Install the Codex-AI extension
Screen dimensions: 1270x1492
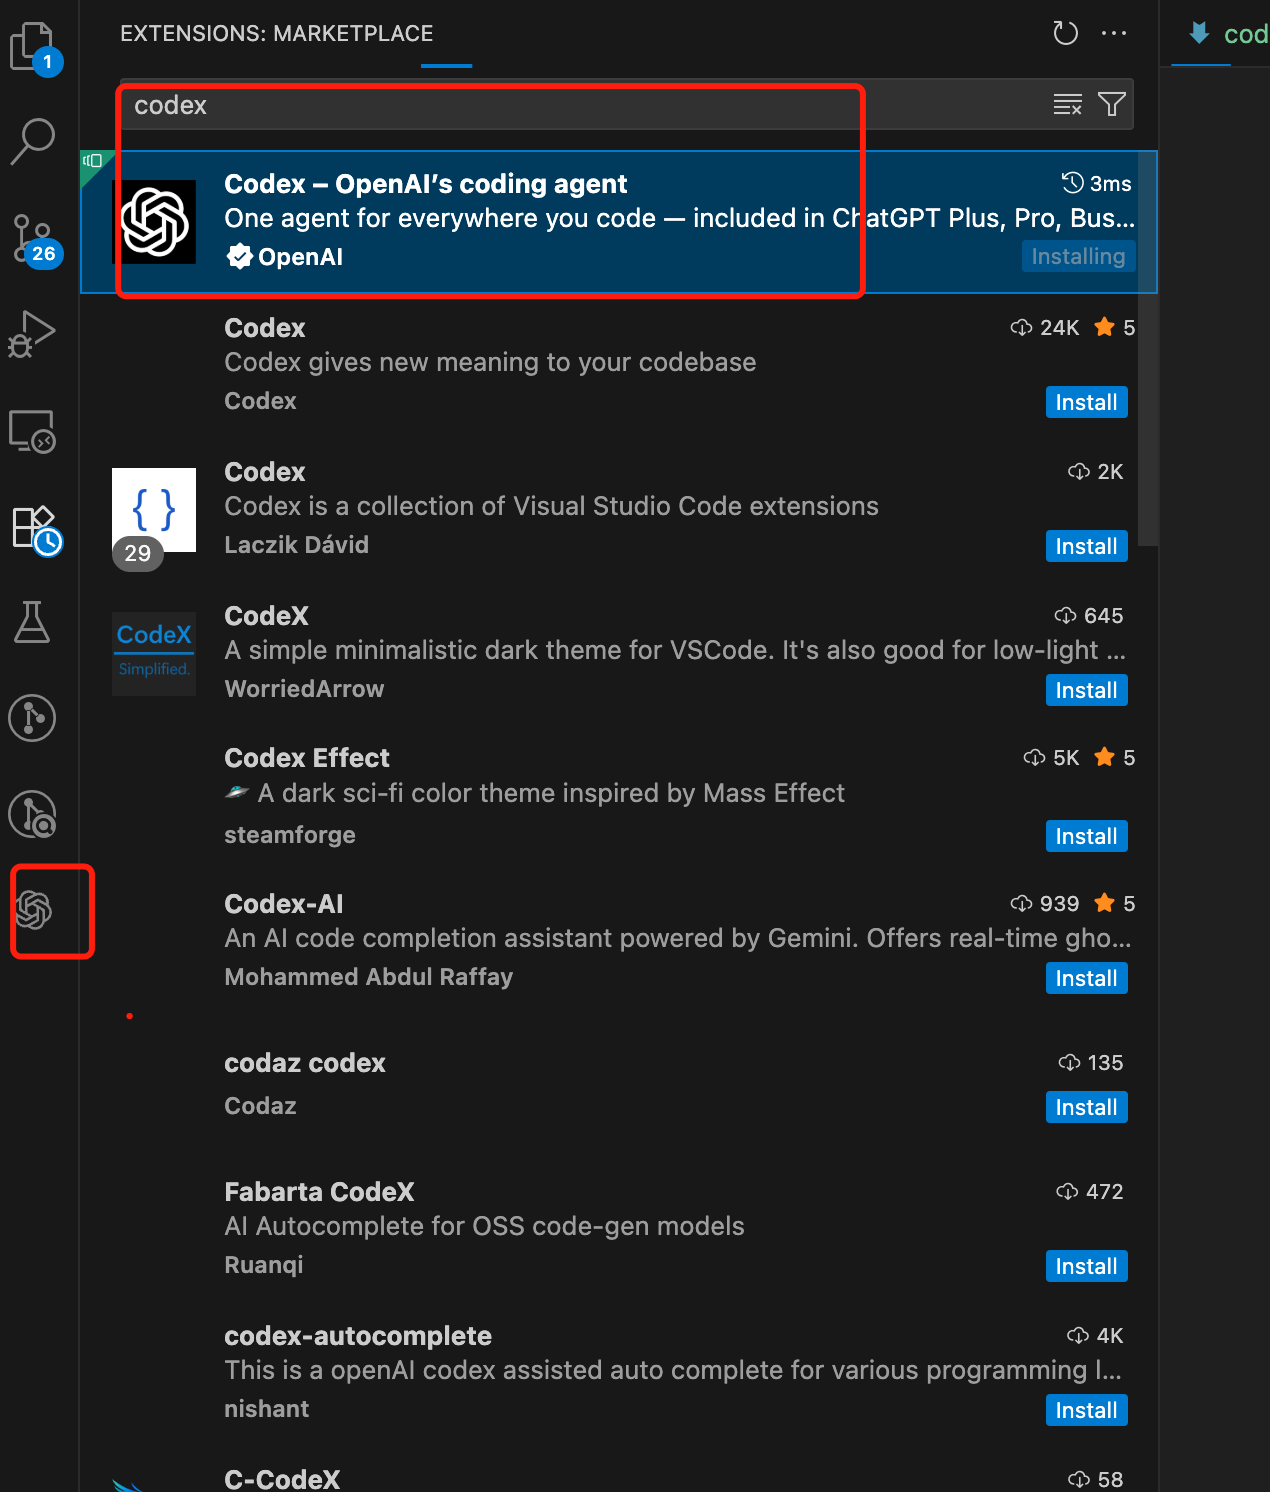pos(1086,978)
